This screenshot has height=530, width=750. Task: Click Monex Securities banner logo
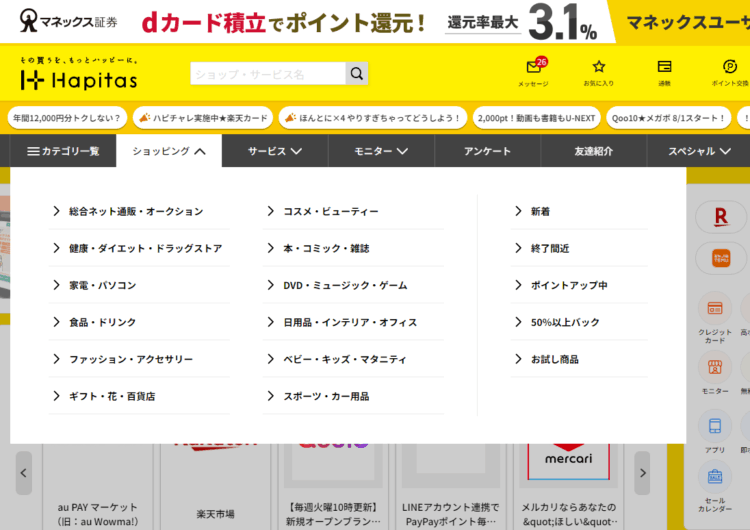coord(68,22)
